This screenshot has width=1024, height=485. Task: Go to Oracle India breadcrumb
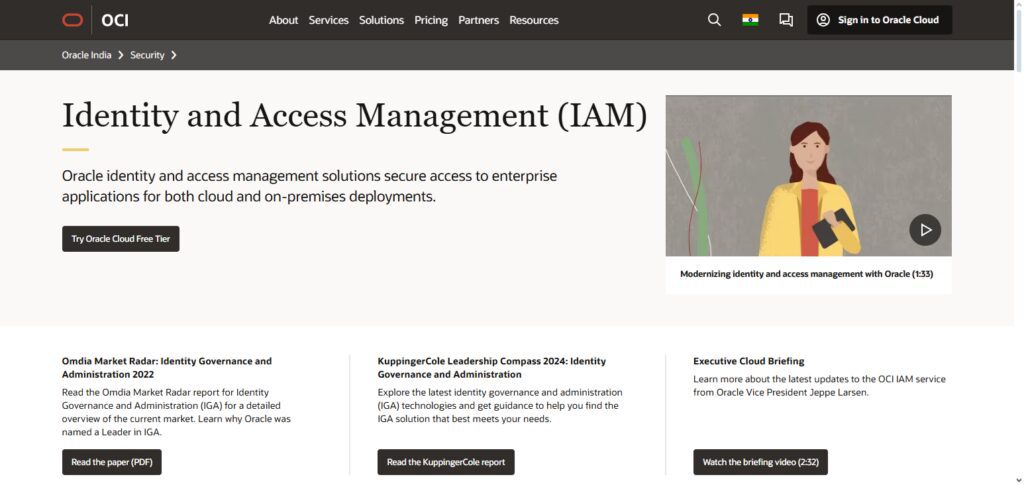[86, 55]
